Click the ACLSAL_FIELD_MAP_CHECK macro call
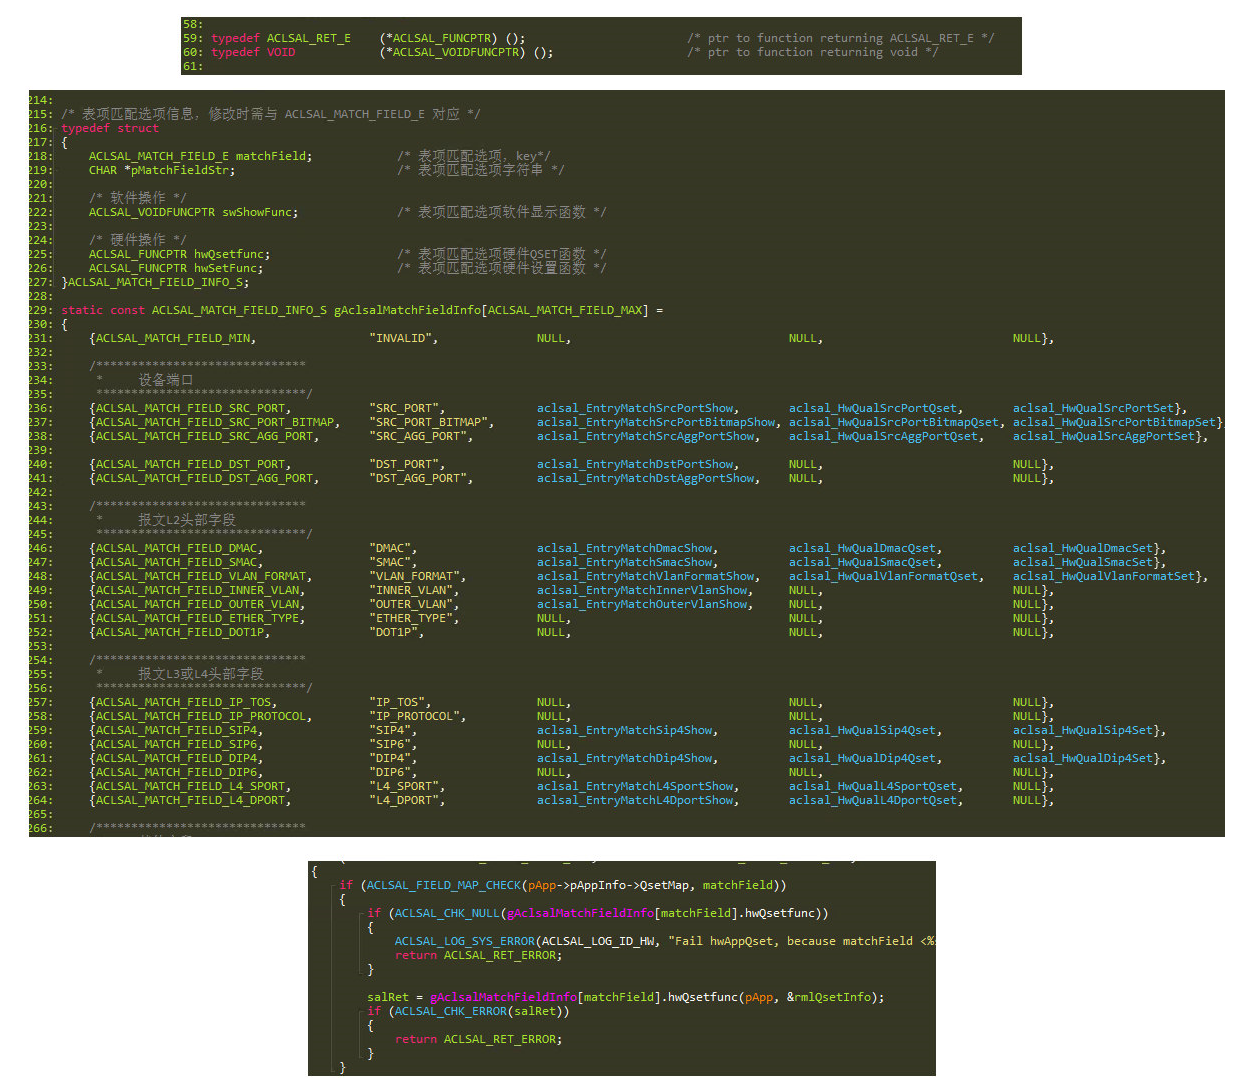The height and width of the screenshot is (1090, 1255). 443,885
